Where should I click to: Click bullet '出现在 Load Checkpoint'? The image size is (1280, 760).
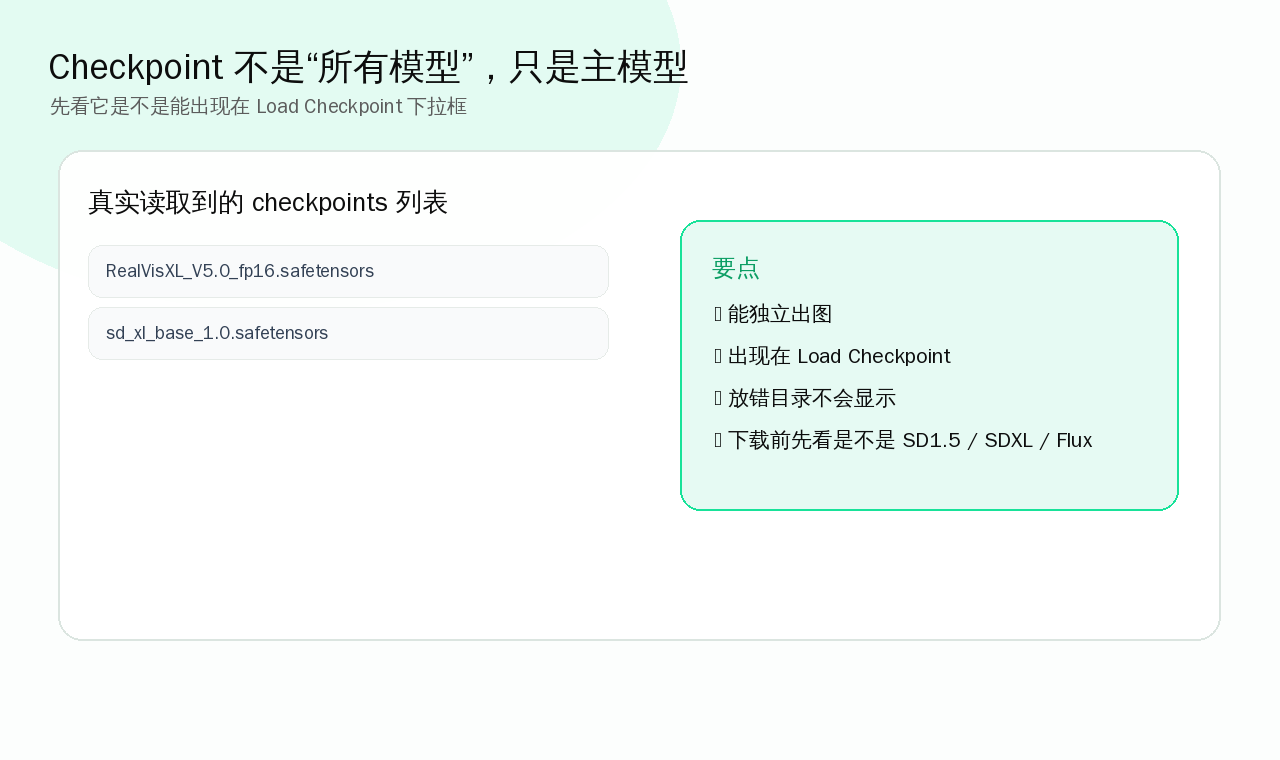click(832, 356)
